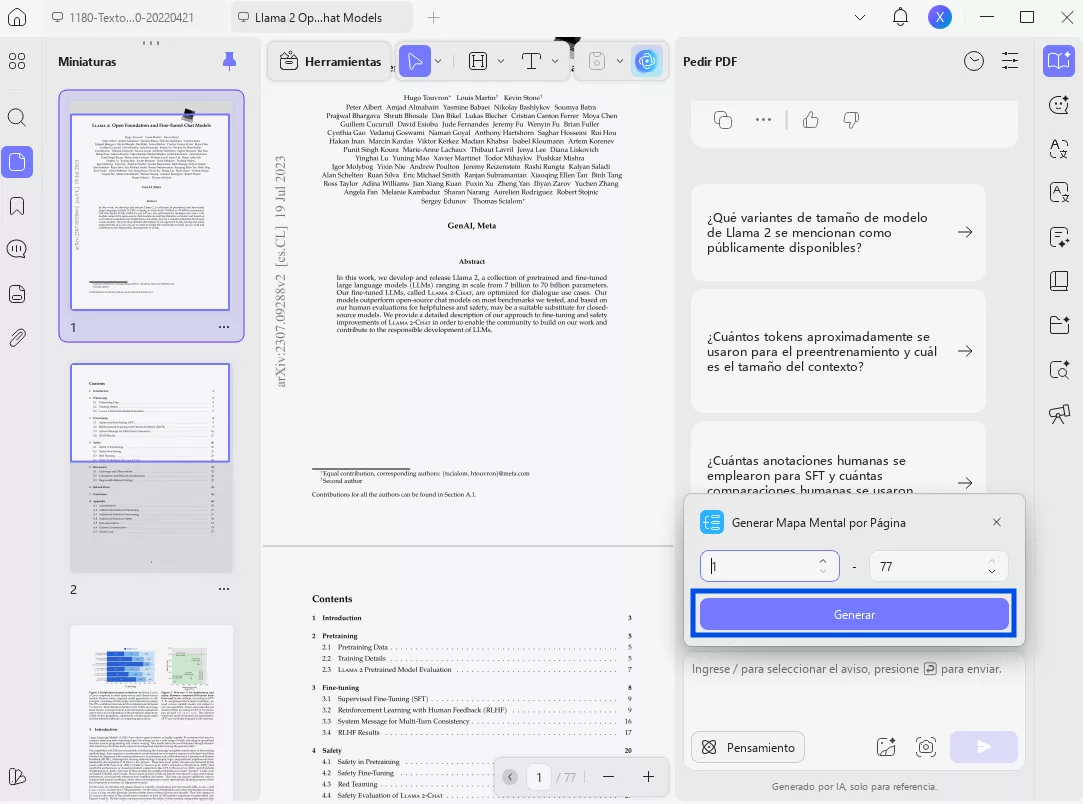Open page 1 thumbnail options menu
This screenshot has height=804, width=1083.
click(x=224, y=327)
